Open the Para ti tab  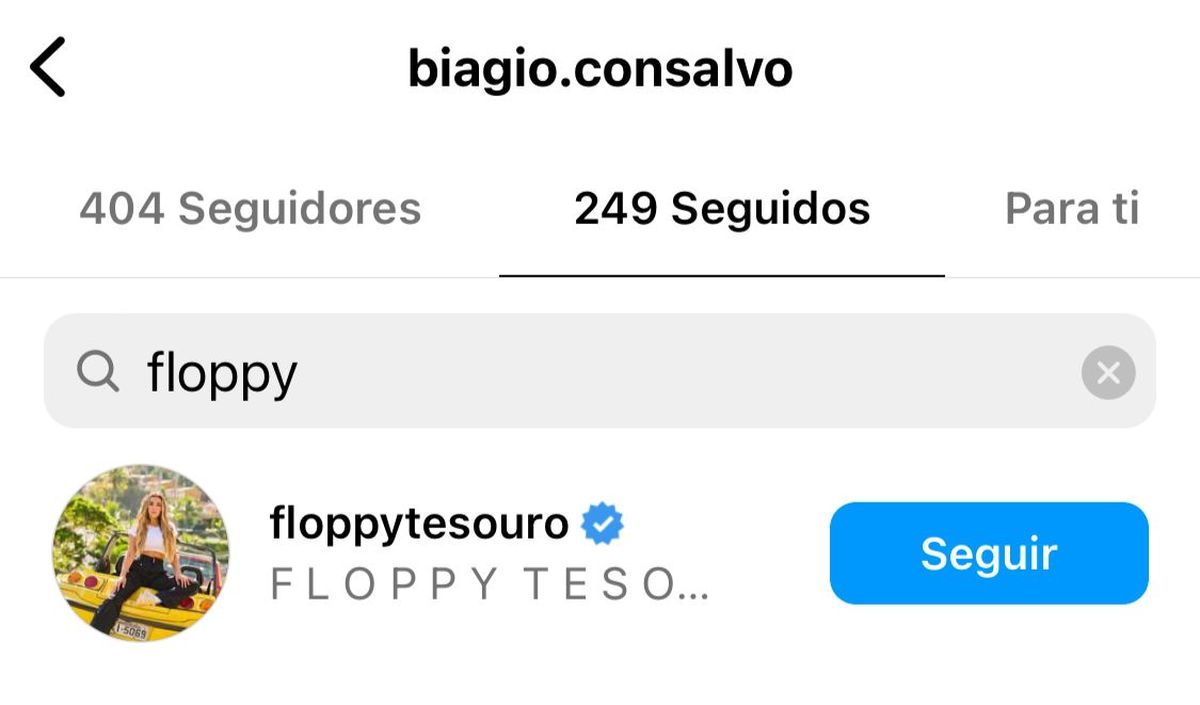tap(1072, 209)
